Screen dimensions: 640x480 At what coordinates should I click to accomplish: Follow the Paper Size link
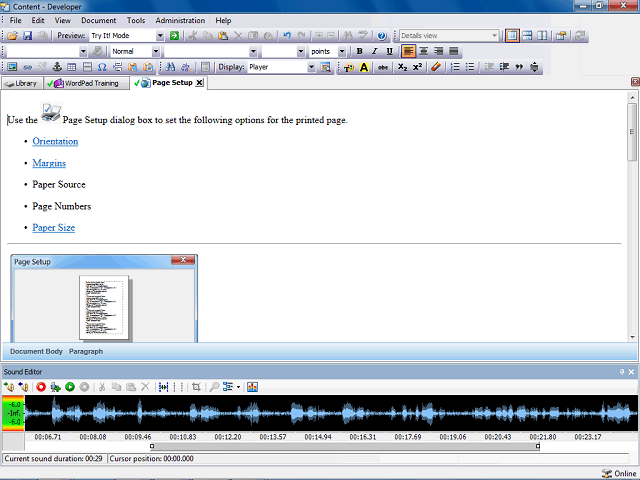coord(53,228)
